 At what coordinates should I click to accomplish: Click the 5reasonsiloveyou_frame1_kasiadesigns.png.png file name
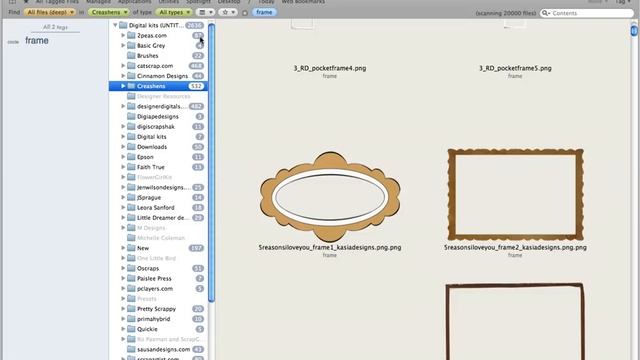[330, 247]
